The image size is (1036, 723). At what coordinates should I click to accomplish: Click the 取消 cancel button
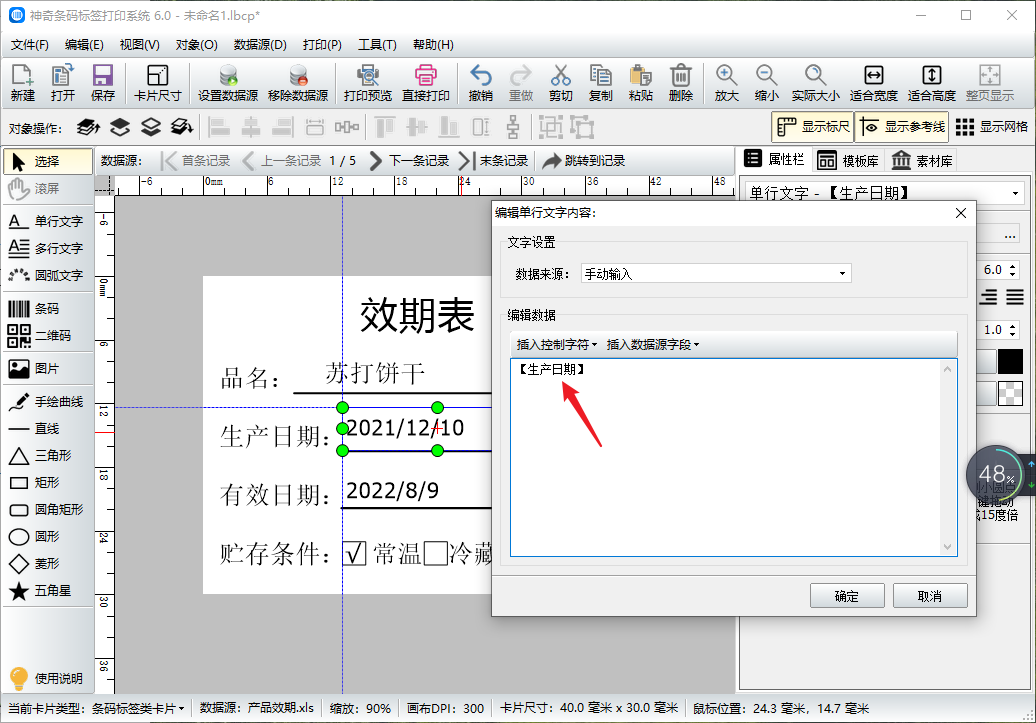[930, 596]
